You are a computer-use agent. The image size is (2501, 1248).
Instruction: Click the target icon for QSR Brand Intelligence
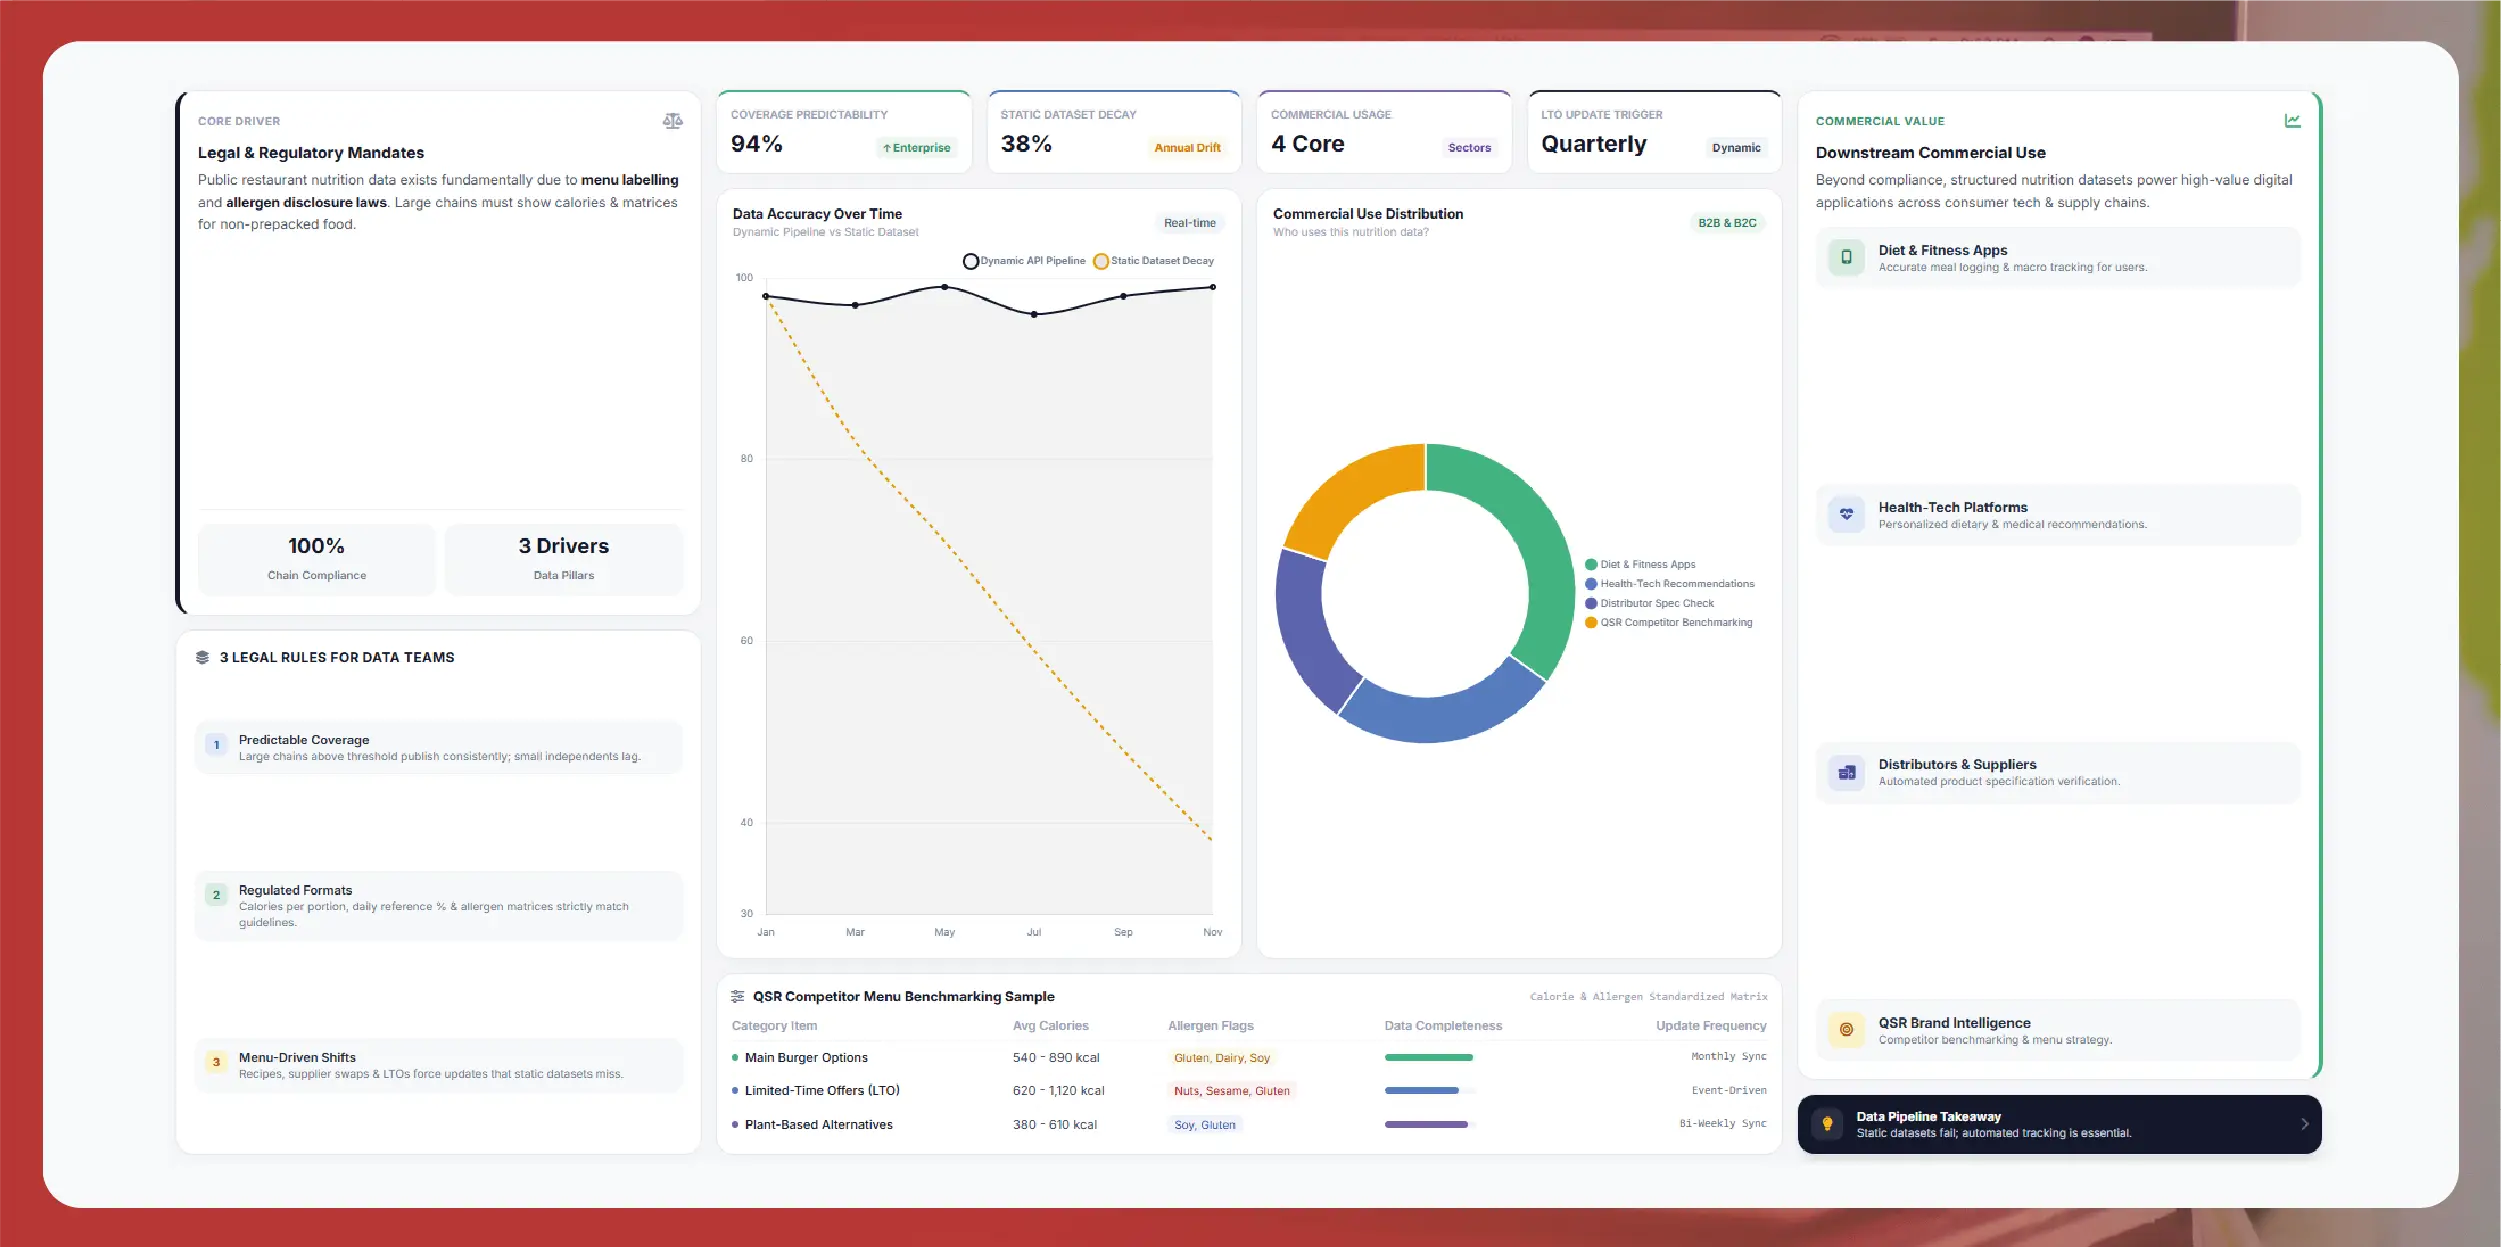pos(1846,1029)
